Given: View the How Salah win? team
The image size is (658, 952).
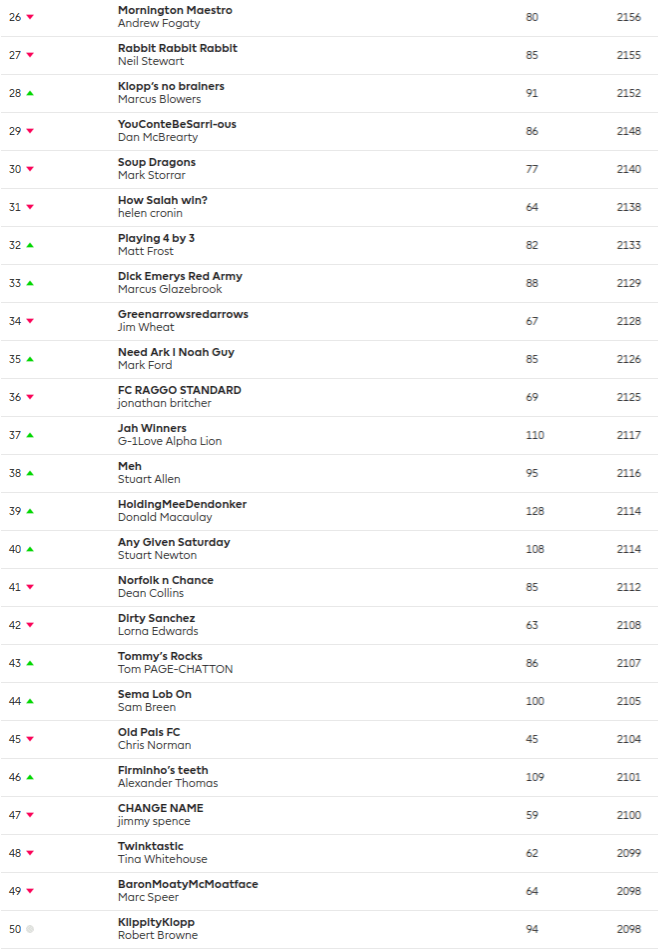Looking at the screenshot, I should coord(162,200).
